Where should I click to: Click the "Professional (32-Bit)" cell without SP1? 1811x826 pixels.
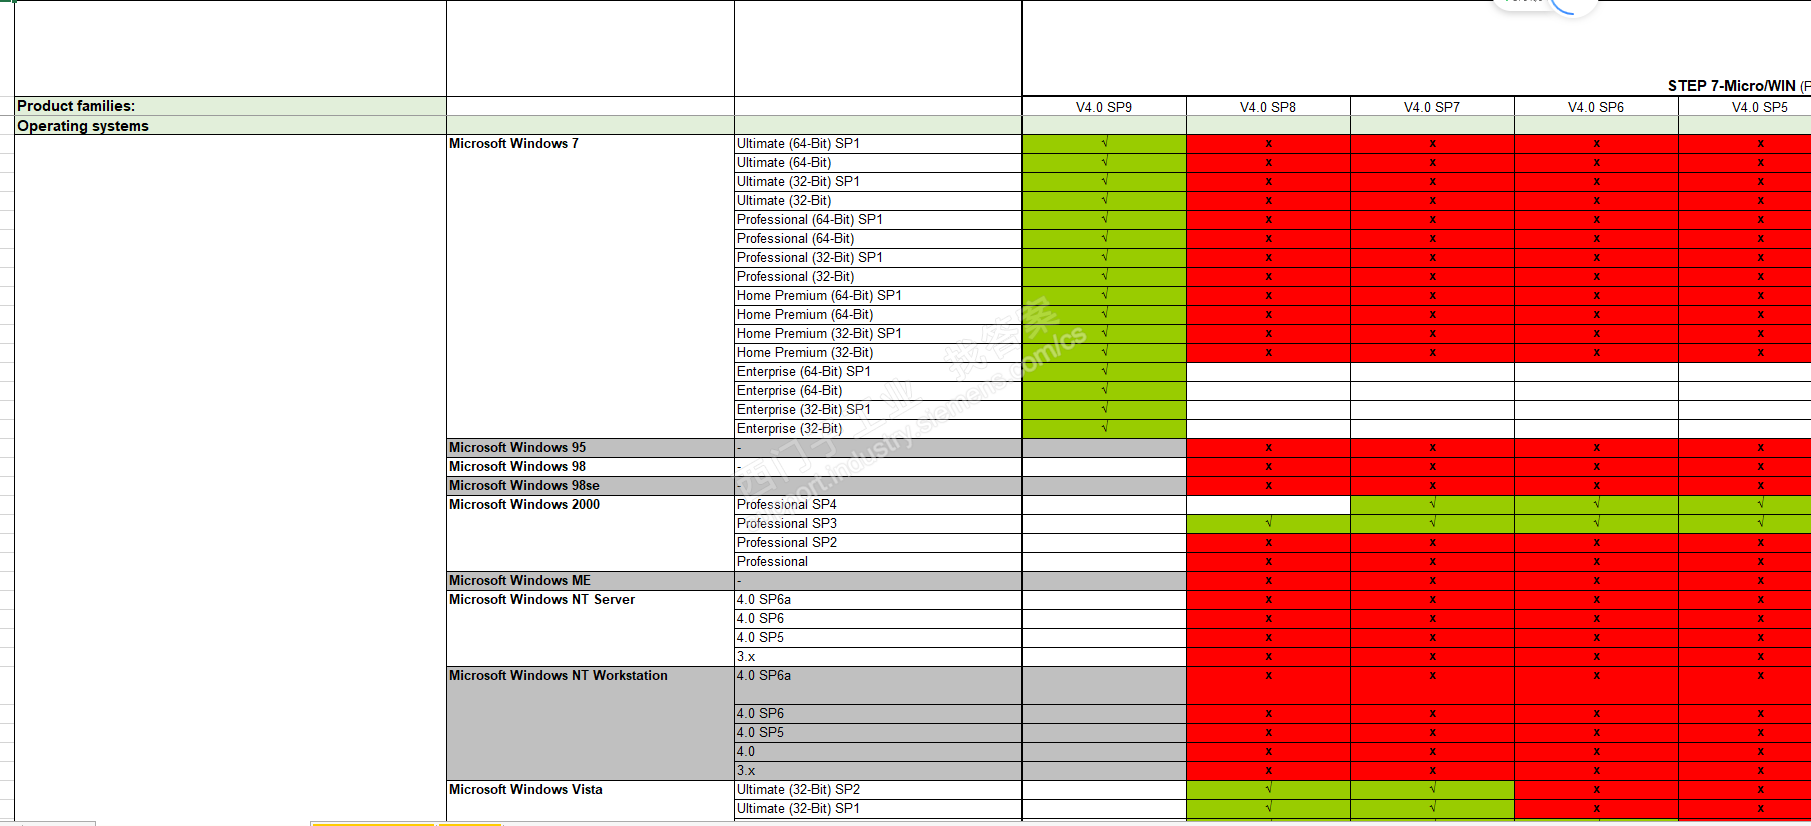coord(878,277)
